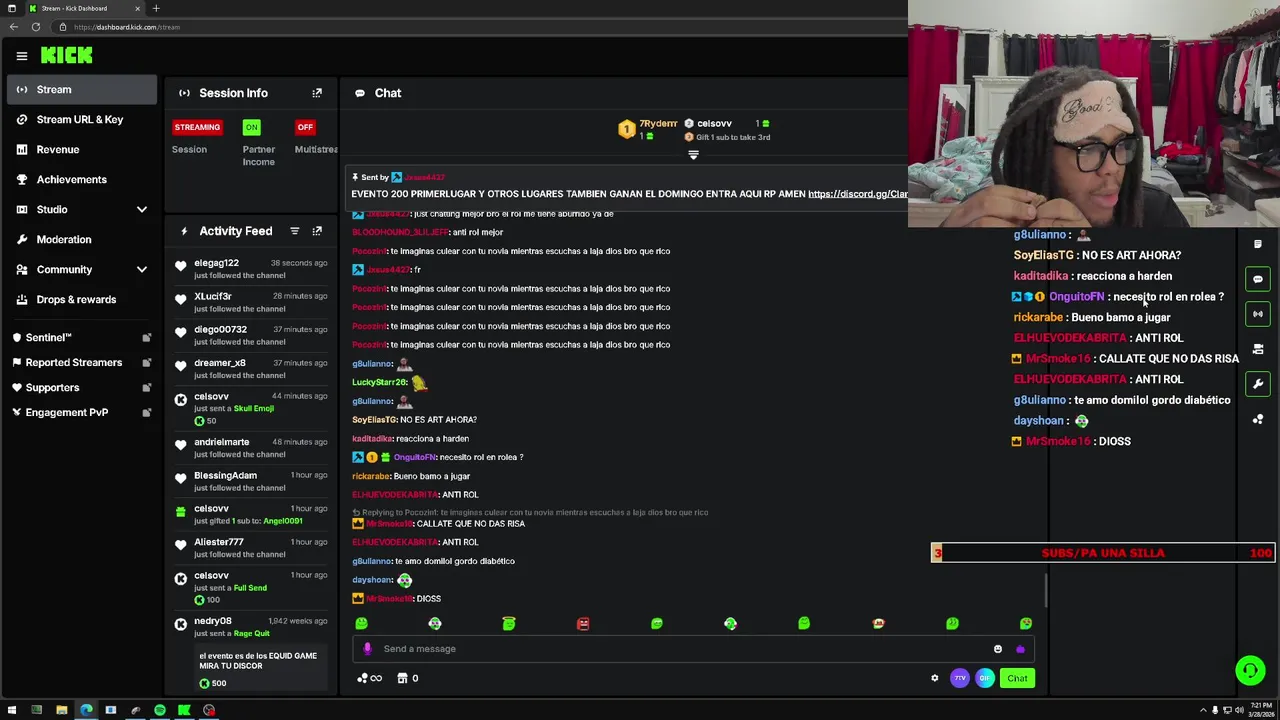Reload the page with the browser refresh button
Image resolution: width=1280 pixels, height=720 pixels.
(36, 27)
